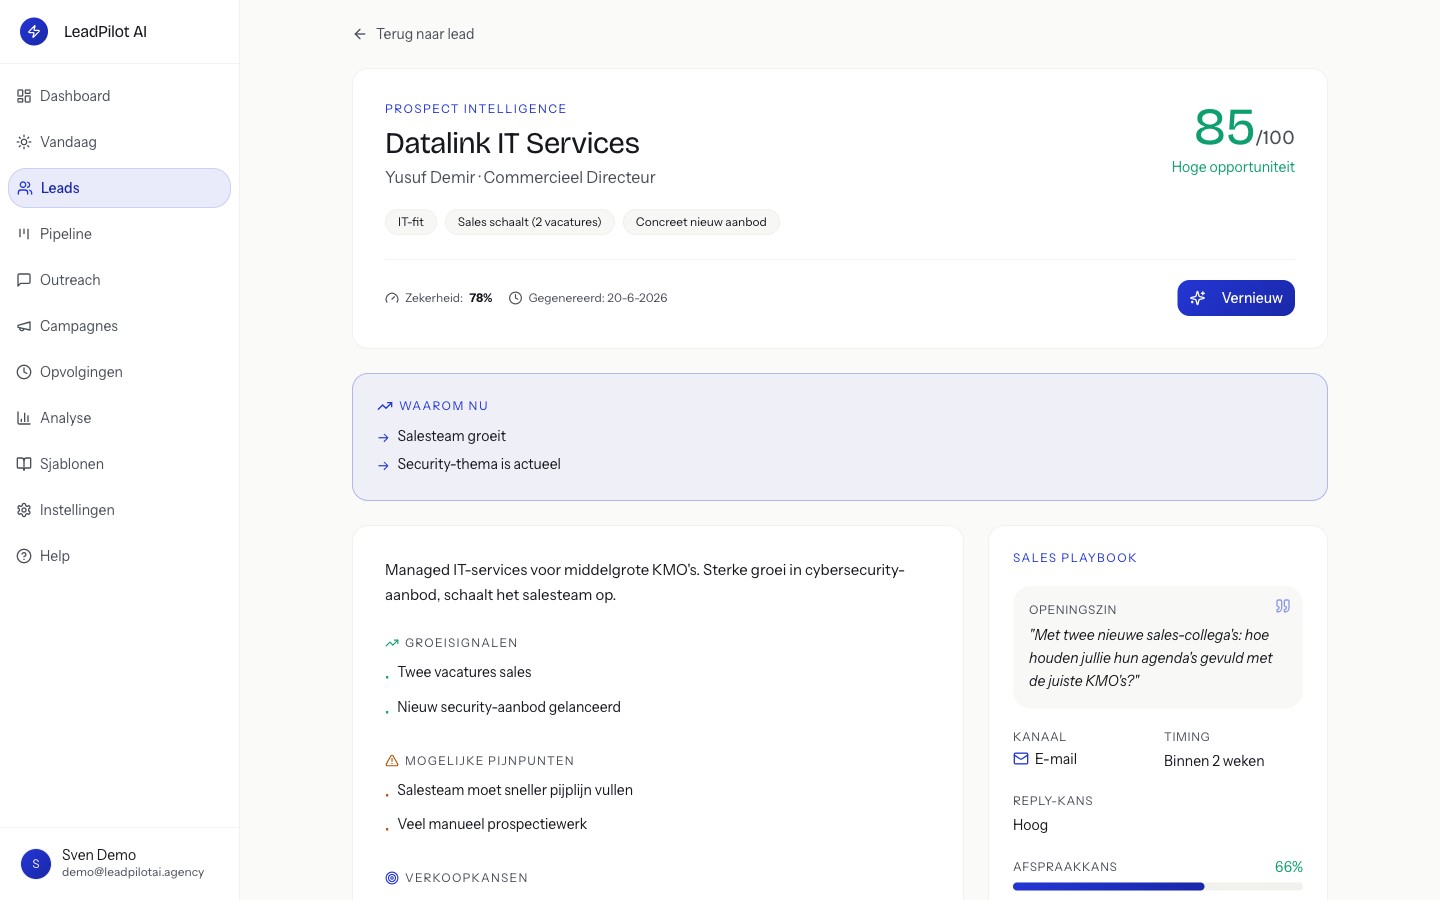Click the Hoog reply-kans value
1440x900 pixels.
1030,825
